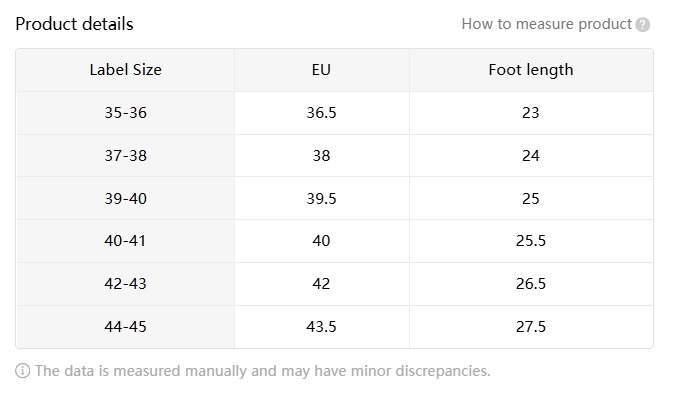This screenshot has height=412, width=677.
Task: Click the 37-38 label size cell
Action: tap(125, 156)
